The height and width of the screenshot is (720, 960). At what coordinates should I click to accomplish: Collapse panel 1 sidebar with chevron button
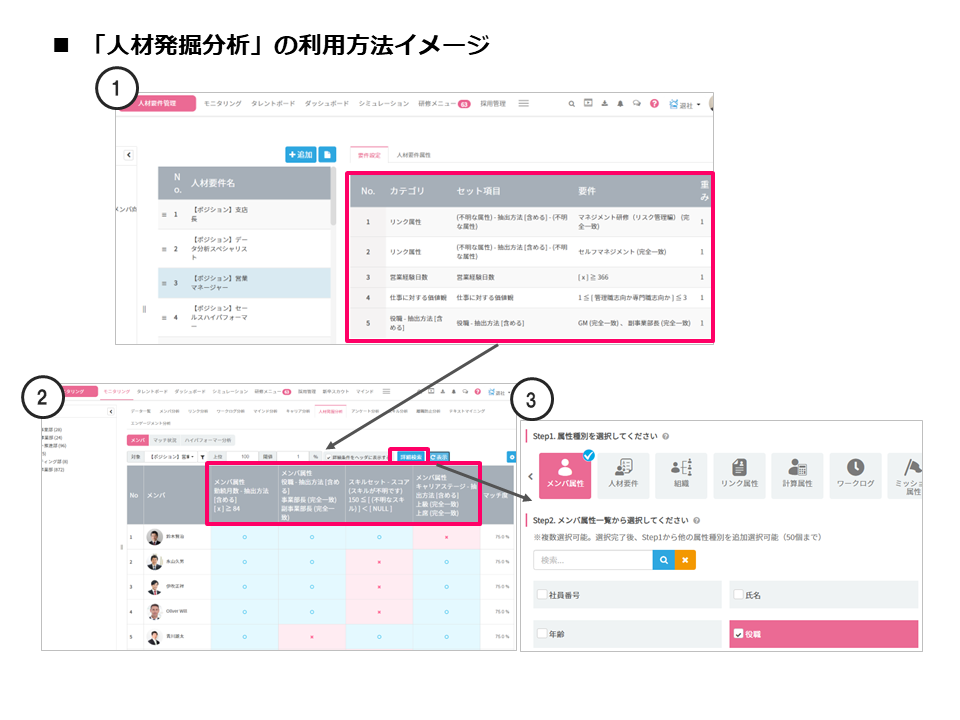(129, 155)
